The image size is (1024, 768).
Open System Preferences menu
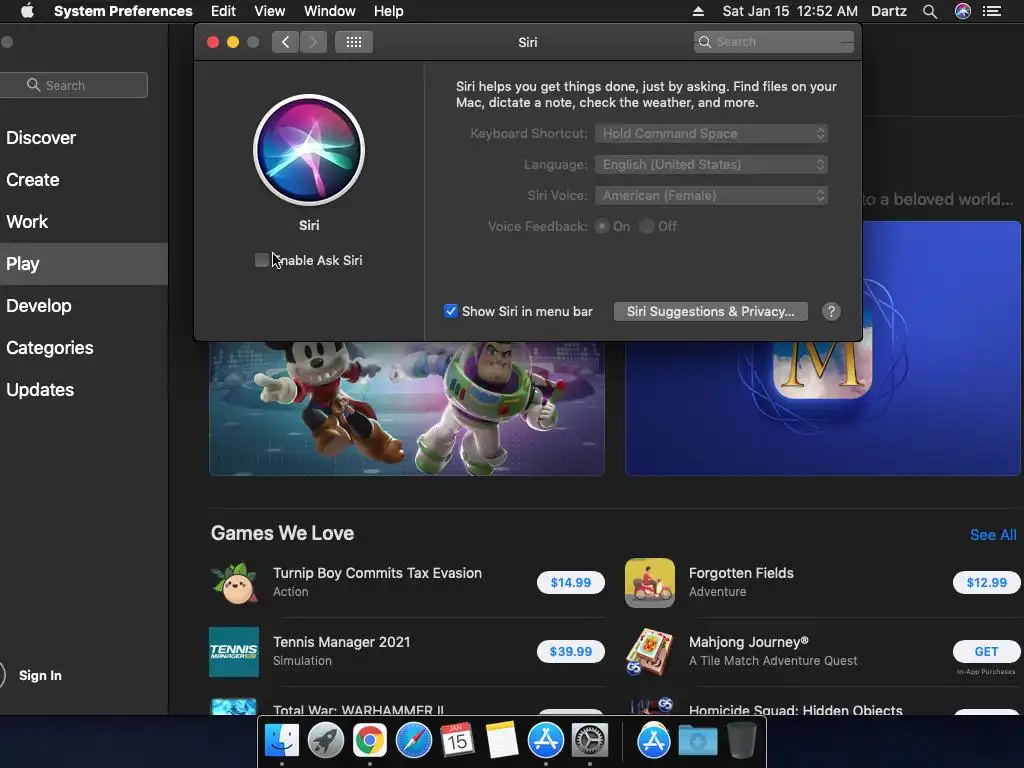coord(123,11)
